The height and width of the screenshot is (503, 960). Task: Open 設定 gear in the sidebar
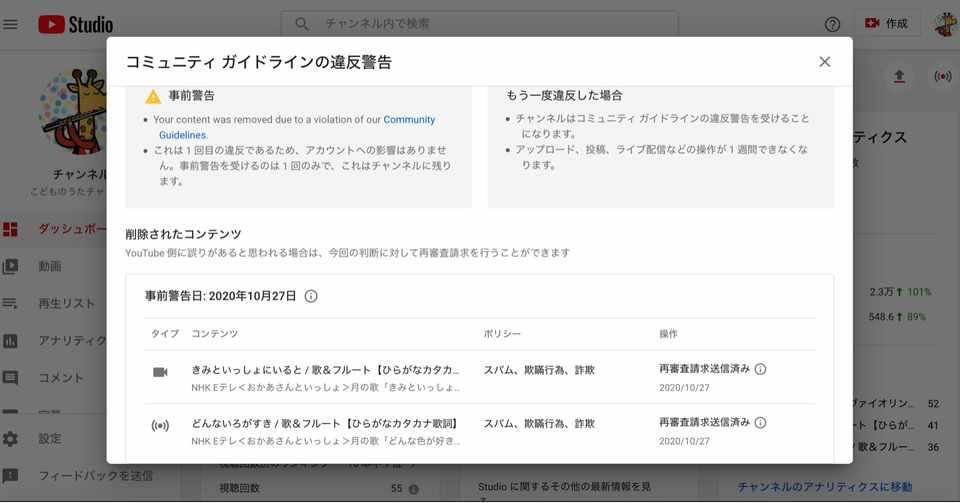coord(54,439)
